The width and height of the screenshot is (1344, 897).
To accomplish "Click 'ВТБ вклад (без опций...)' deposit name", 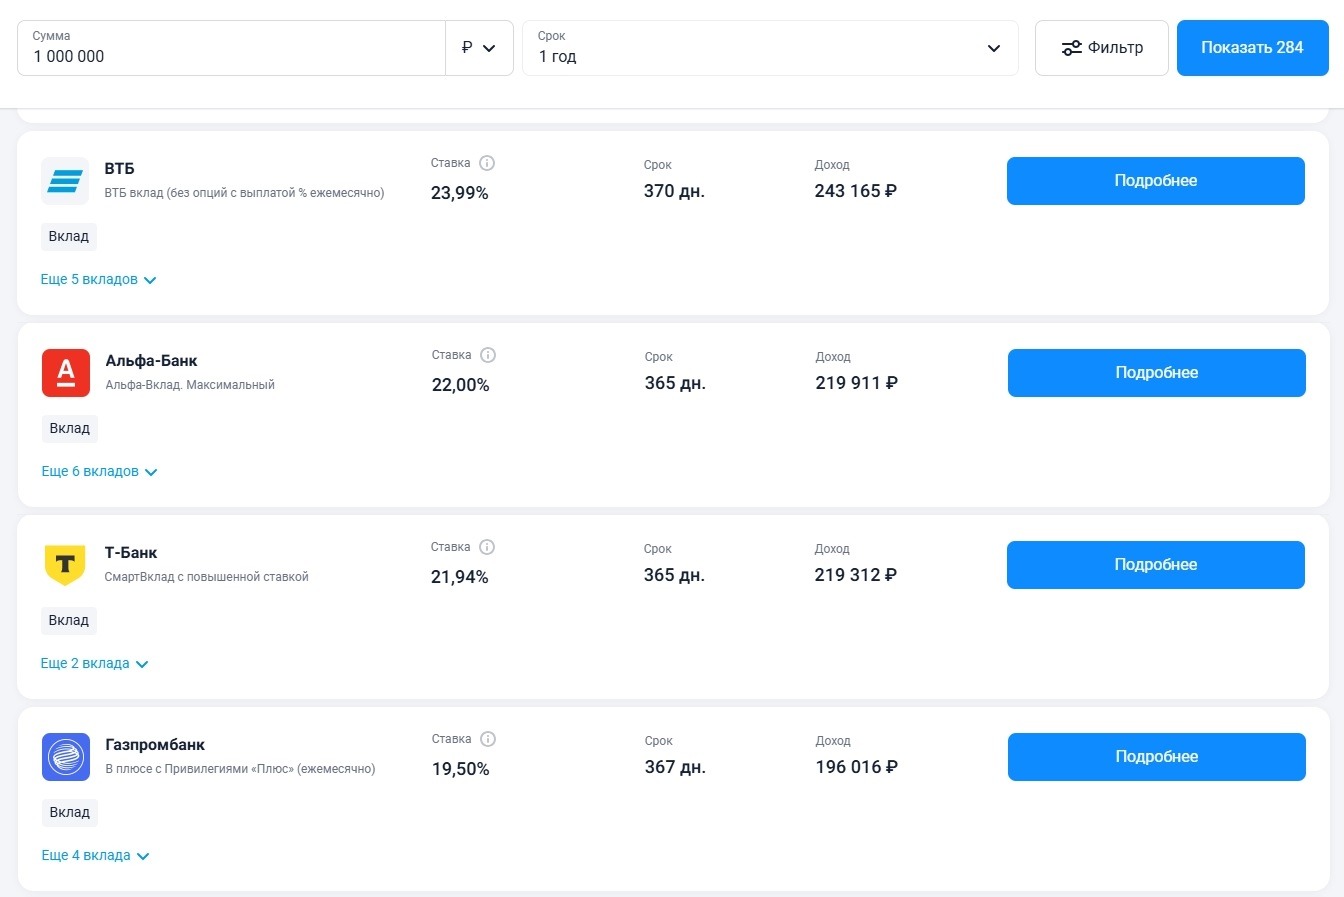I will [x=245, y=193].
